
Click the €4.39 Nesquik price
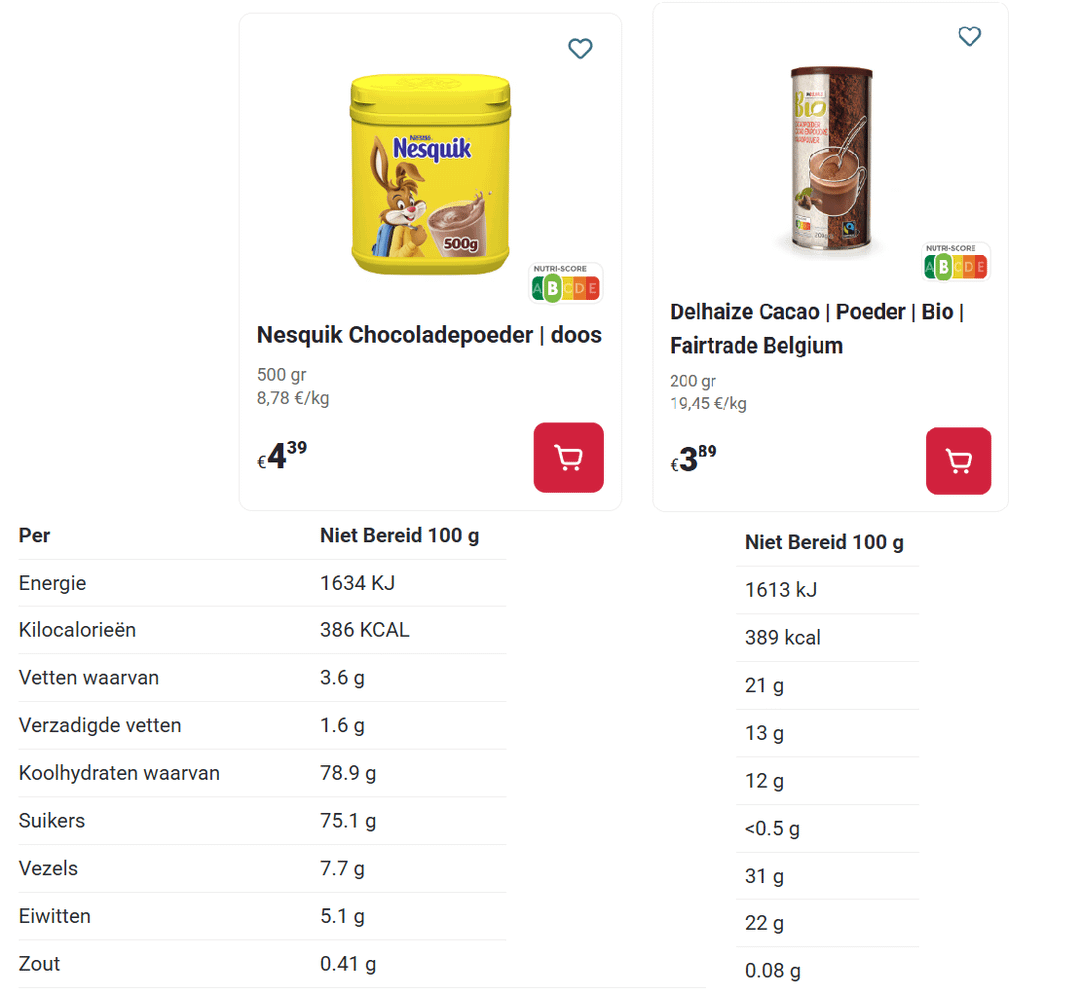283,456
